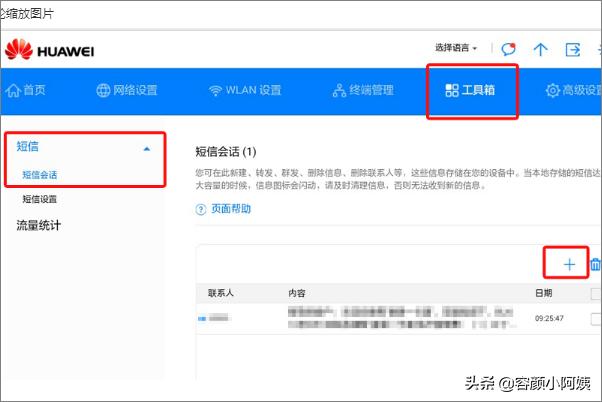This screenshot has height=402, width=602.
Task: Open the WLAN 设置 tab
Action: pyautogui.click(x=245, y=90)
